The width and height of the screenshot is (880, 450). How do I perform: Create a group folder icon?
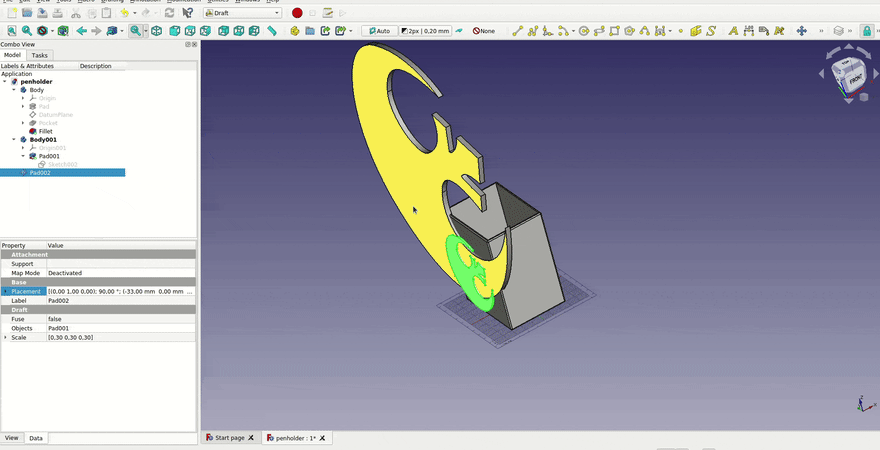pyautogui.click(x=310, y=31)
